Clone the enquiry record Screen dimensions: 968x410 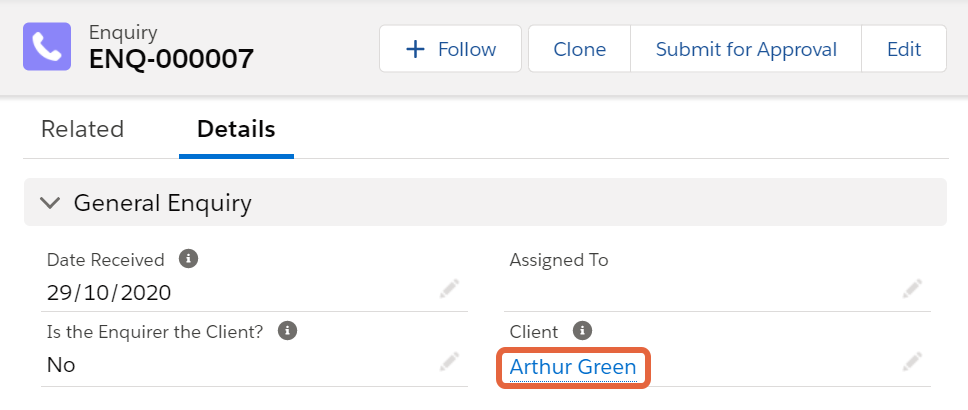(580, 49)
